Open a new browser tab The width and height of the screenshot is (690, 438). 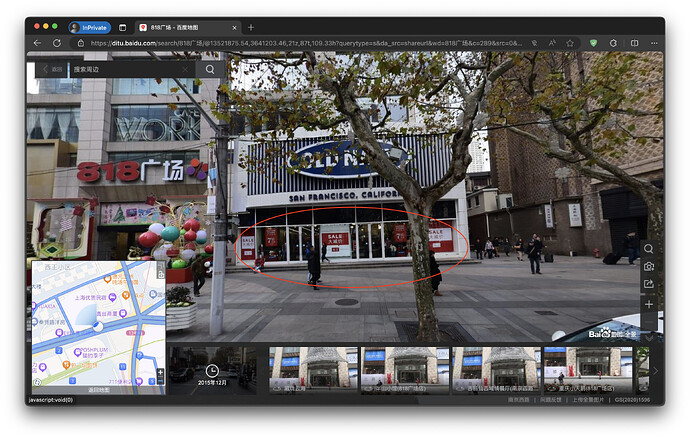[251, 27]
